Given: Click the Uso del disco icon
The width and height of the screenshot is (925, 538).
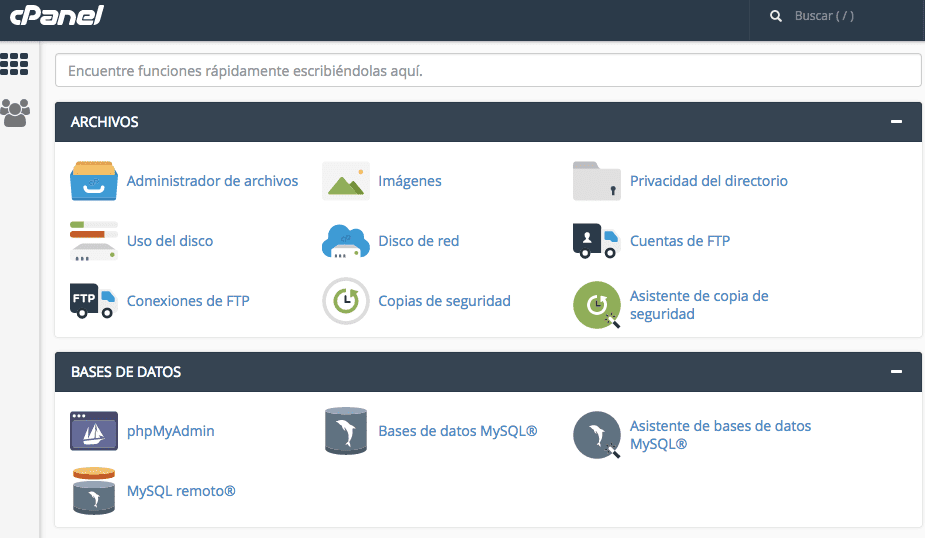Looking at the screenshot, I should click(94, 241).
